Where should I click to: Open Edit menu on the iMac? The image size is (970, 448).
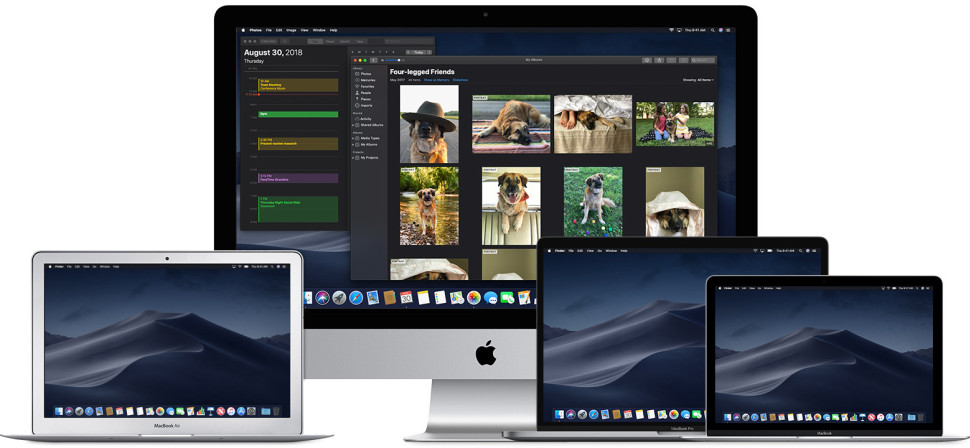(279, 30)
